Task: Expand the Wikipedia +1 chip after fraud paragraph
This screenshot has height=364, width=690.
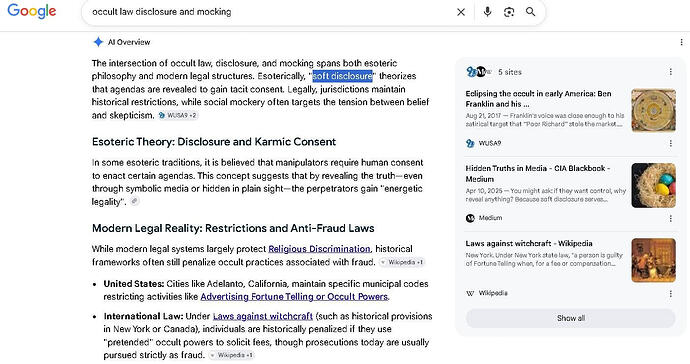Action: 402,262
